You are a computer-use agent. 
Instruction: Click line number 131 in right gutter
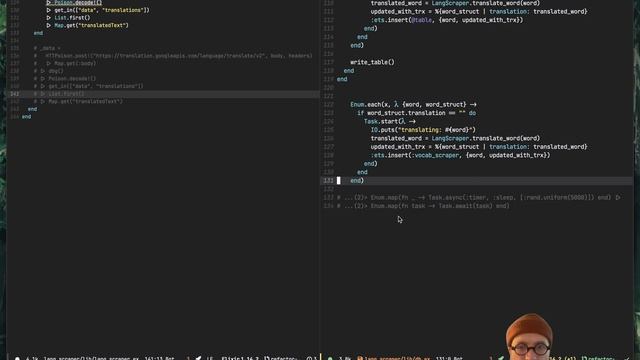click(329, 180)
